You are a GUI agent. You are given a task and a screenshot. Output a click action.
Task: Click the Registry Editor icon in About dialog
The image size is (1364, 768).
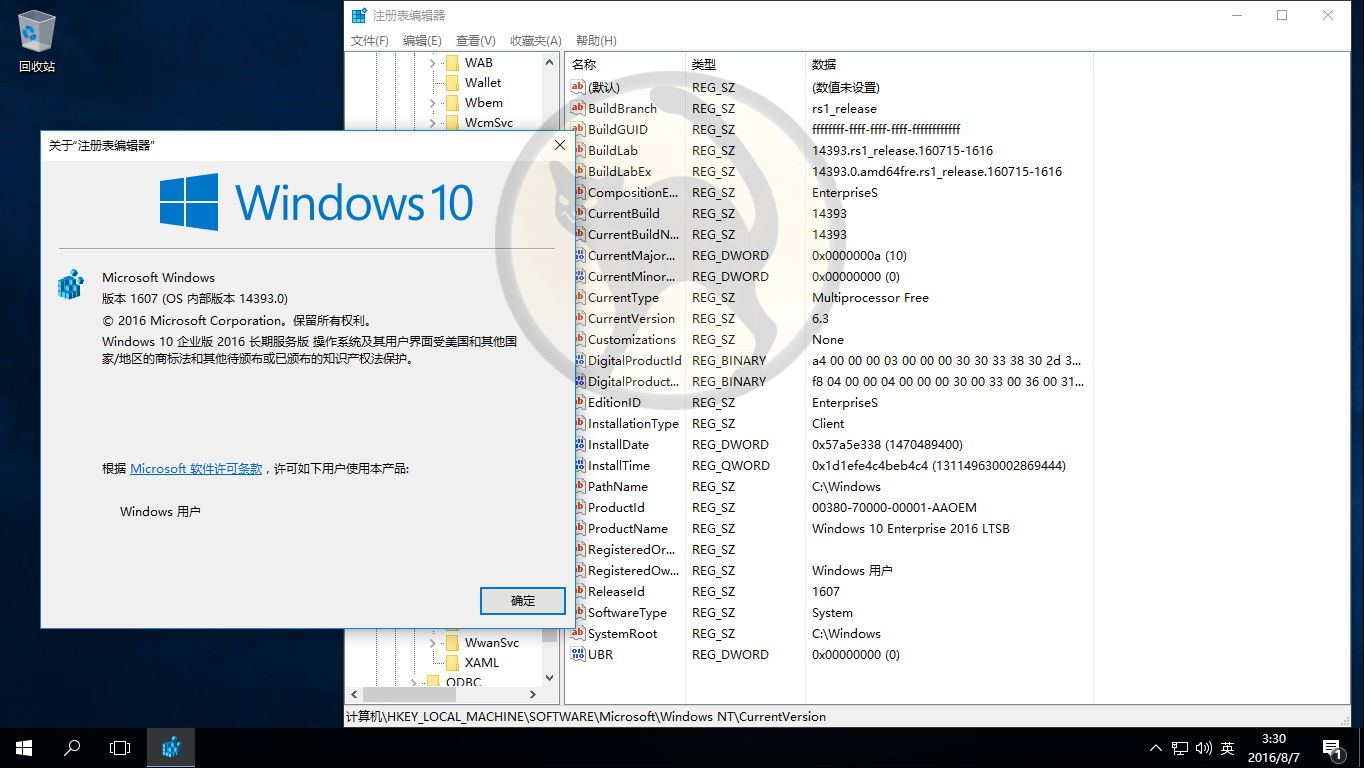click(70, 284)
